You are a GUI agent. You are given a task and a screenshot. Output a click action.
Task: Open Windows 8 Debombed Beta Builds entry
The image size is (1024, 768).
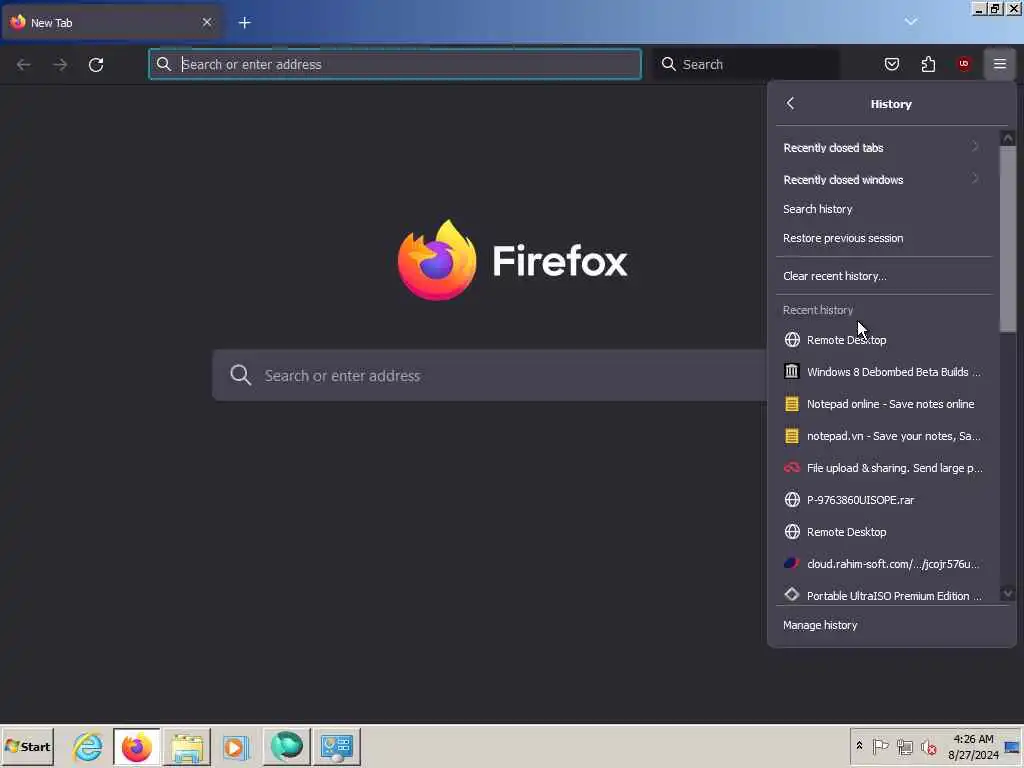[884, 372]
